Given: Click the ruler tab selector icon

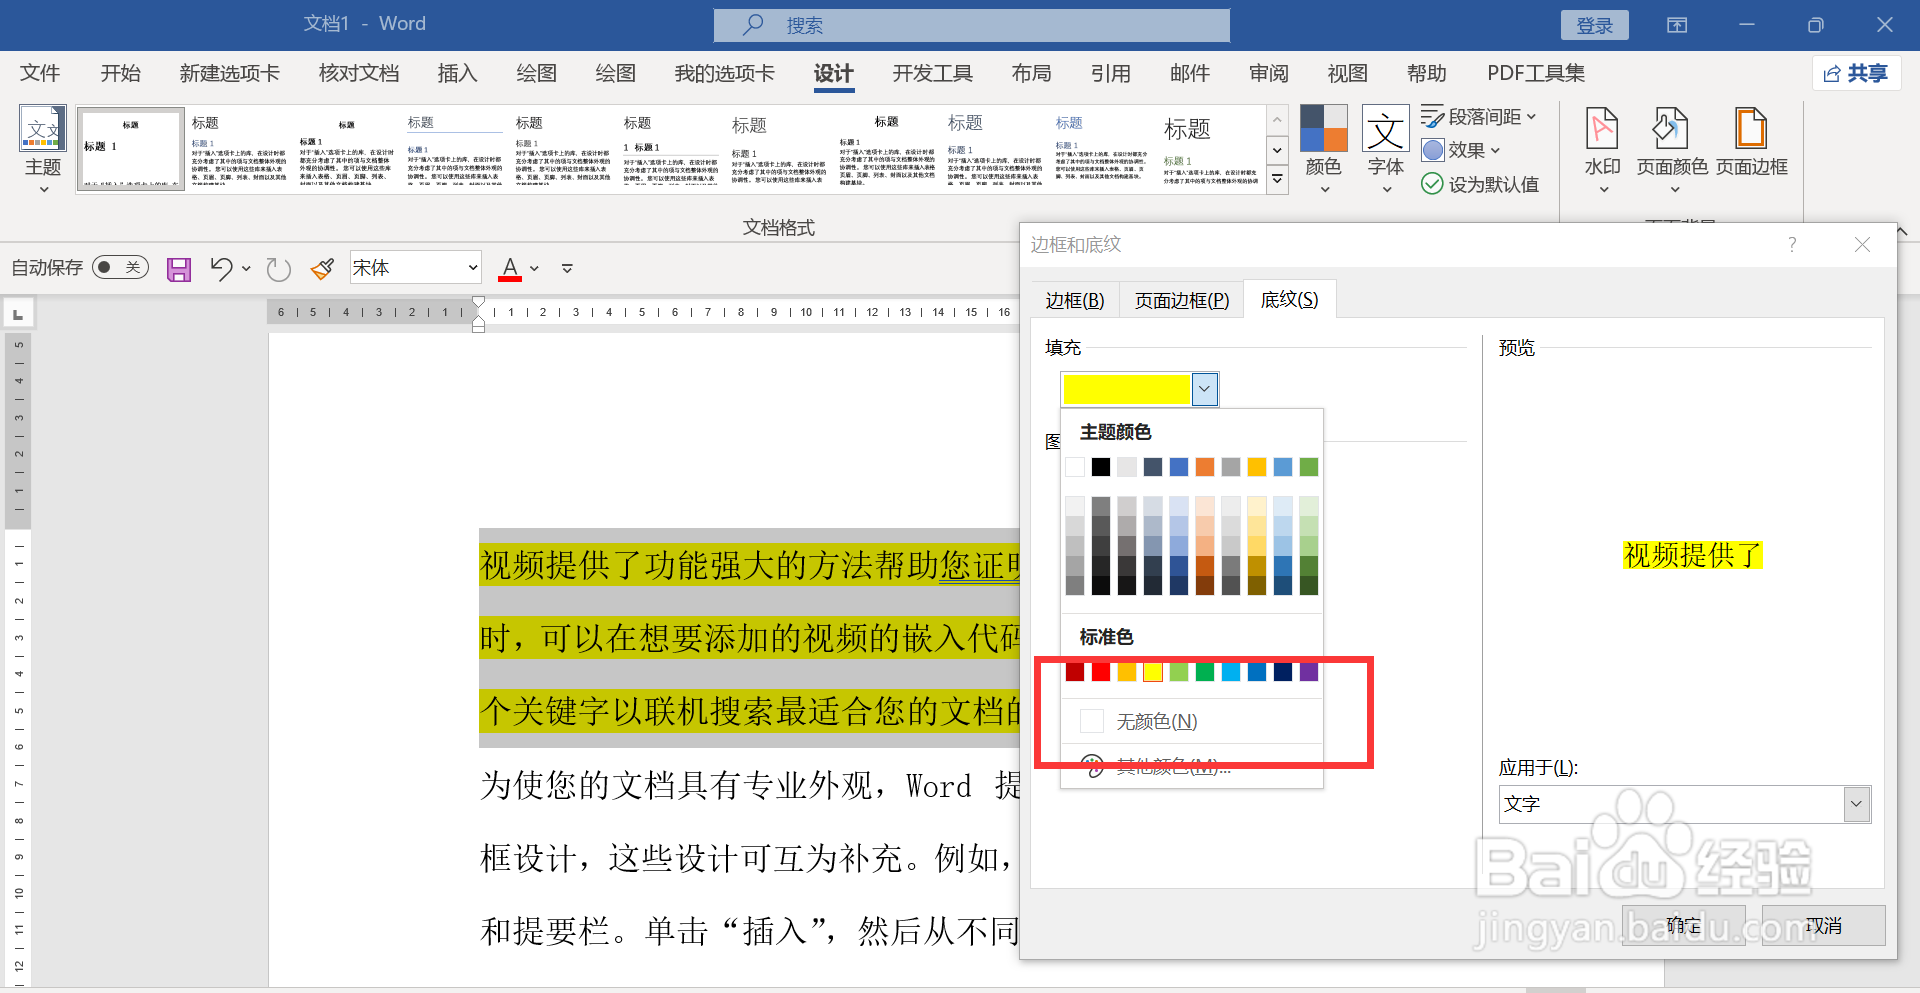Looking at the screenshot, I should coord(18,314).
